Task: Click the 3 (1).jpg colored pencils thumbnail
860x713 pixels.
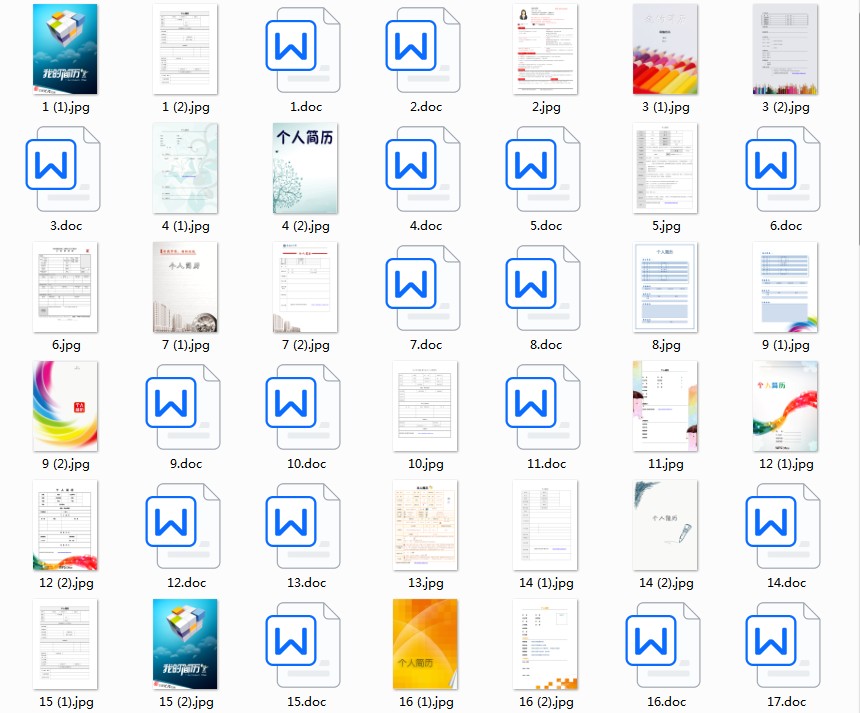Action: (665, 49)
